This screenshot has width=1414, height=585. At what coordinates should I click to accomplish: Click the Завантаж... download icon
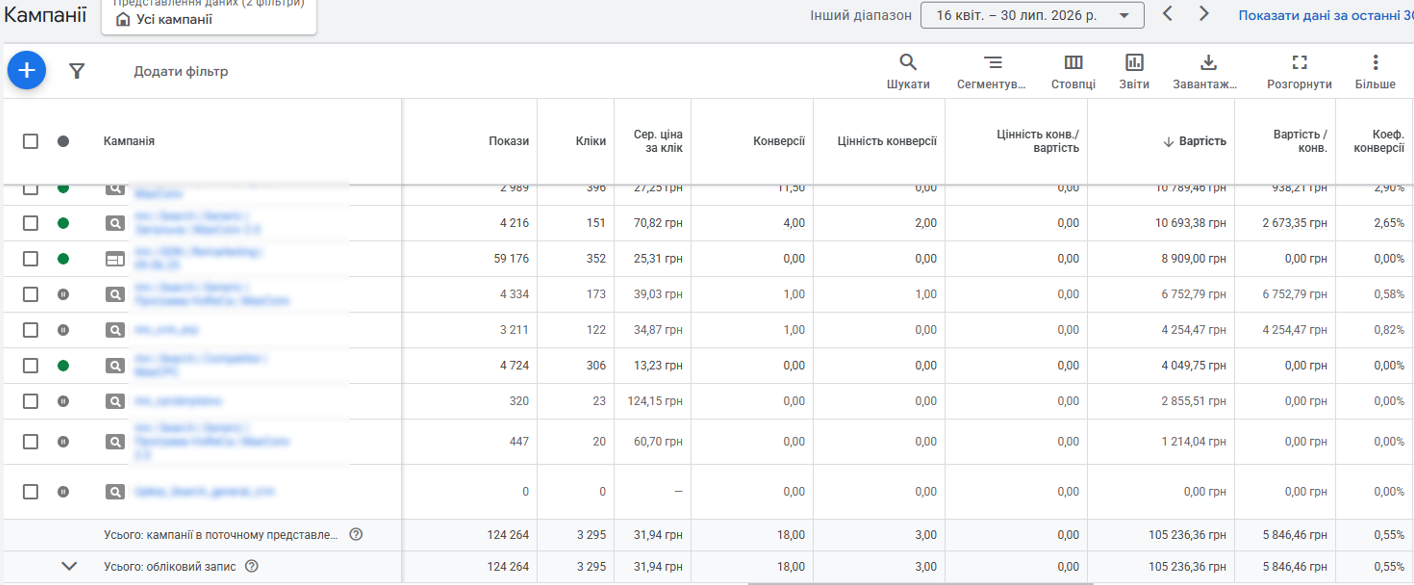pos(1208,62)
